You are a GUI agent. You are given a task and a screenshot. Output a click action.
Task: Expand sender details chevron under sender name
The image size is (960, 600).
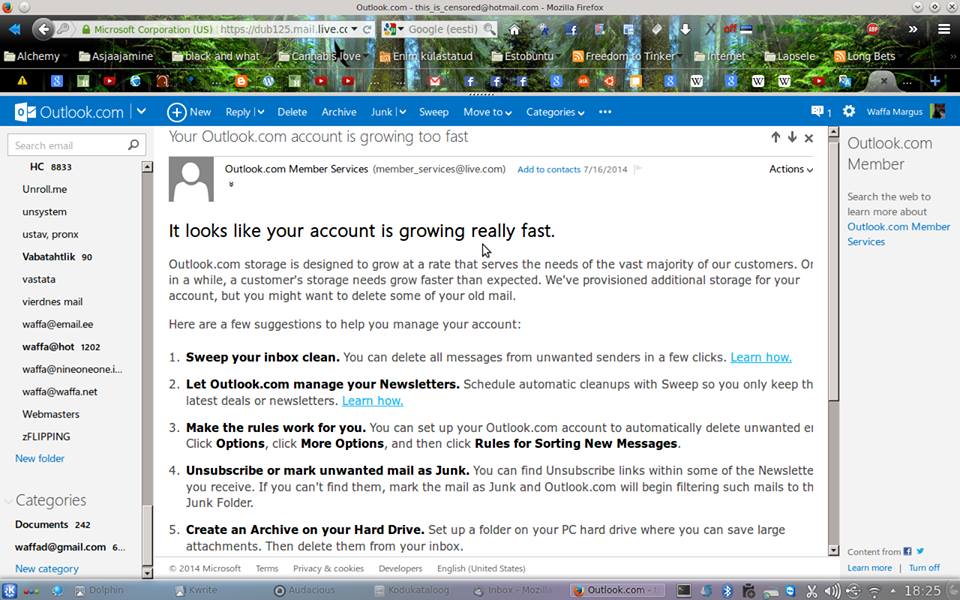(x=231, y=184)
